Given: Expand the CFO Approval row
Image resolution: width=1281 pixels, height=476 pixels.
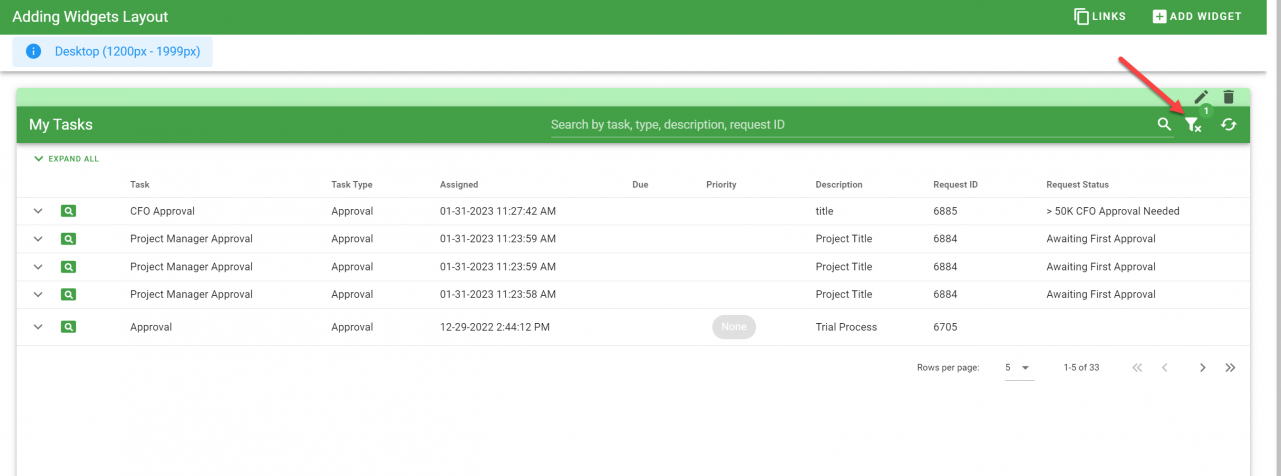Looking at the screenshot, I should (38, 211).
